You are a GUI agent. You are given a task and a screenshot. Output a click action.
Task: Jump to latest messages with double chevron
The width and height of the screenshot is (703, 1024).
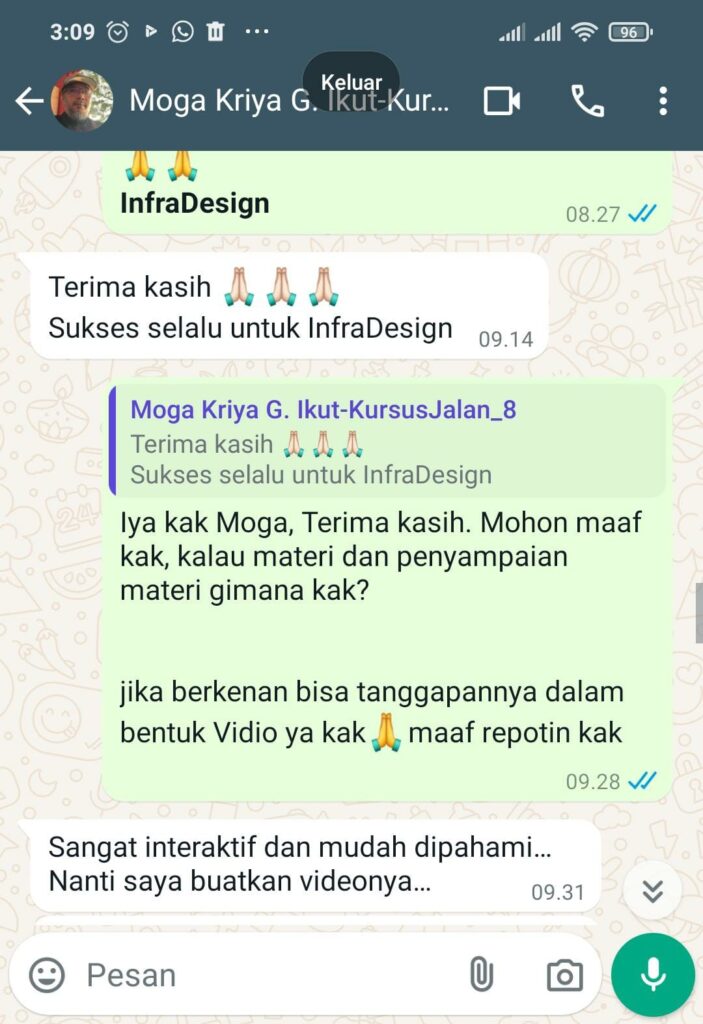[x=653, y=891]
